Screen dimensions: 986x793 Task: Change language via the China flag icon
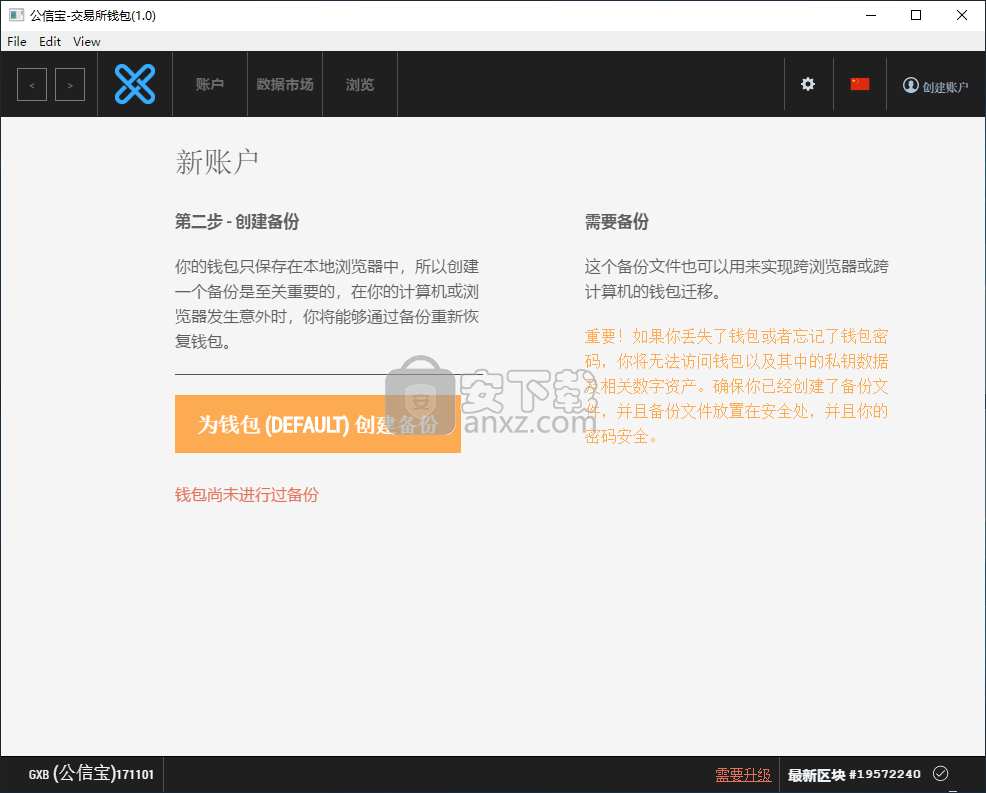click(860, 84)
